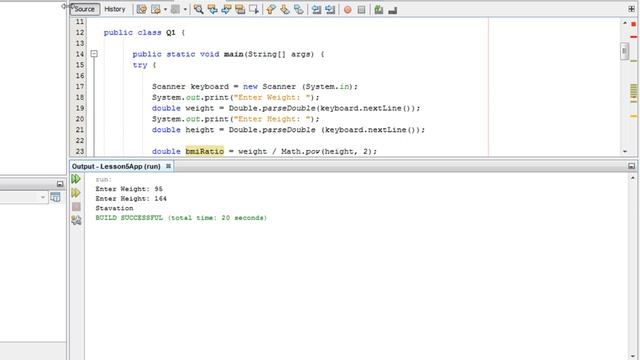Click line number 12 in the gutter
The height and width of the screenshot is (360, 640).
(80, 33)
